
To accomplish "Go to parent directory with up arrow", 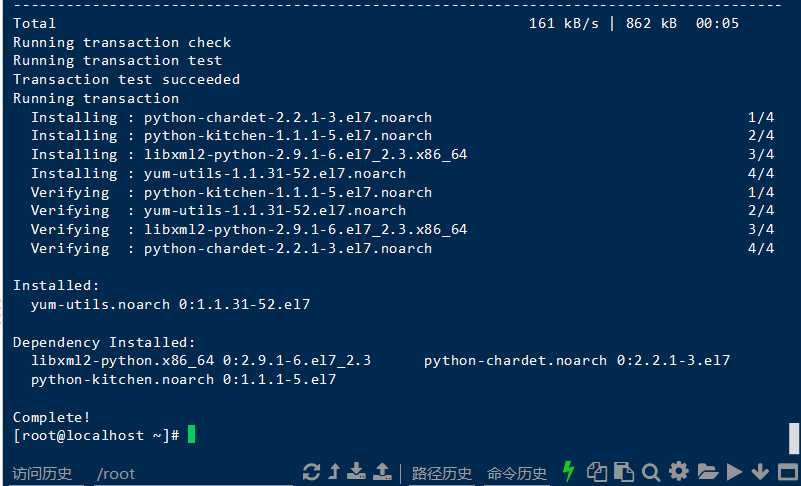I will point(335,471).
